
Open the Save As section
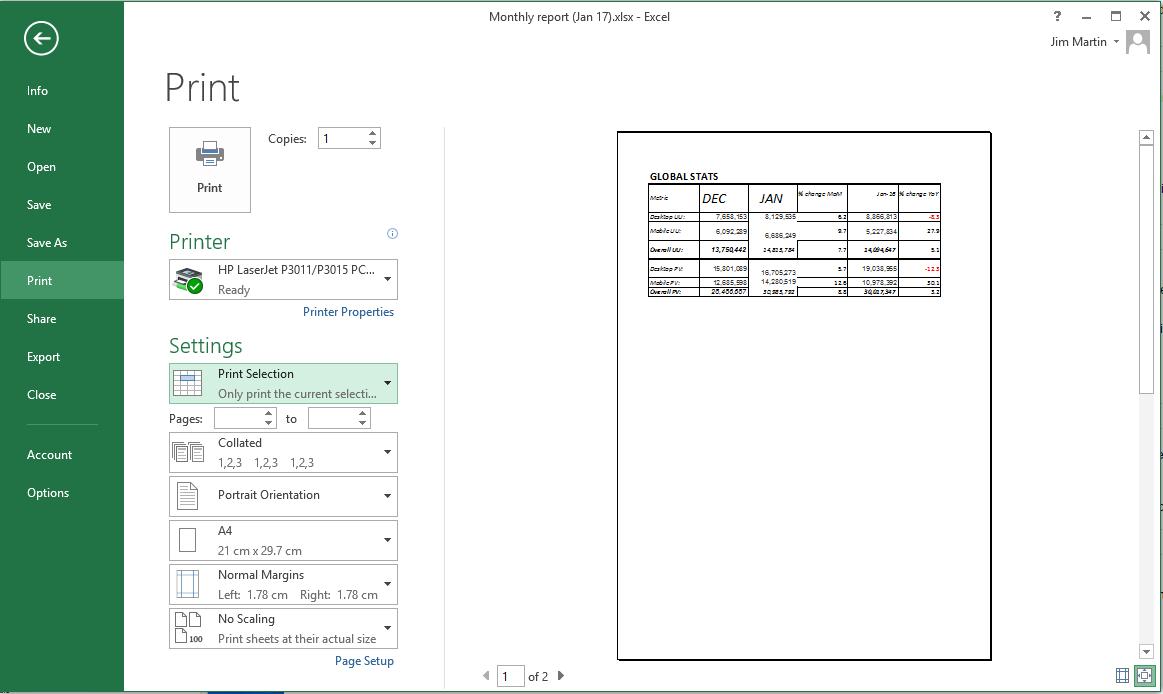point(48,242)
